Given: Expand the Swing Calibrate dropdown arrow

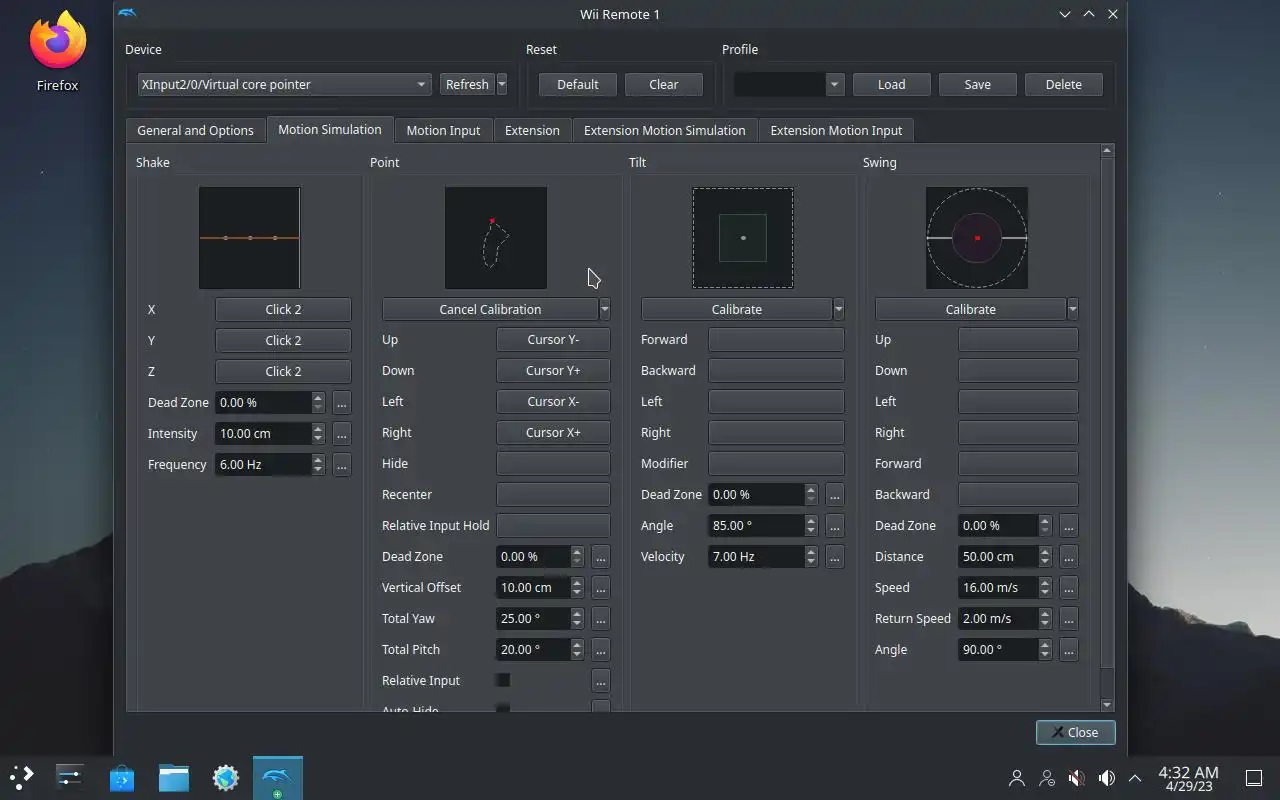Looking at the screenshot, I should point(1072,309).
